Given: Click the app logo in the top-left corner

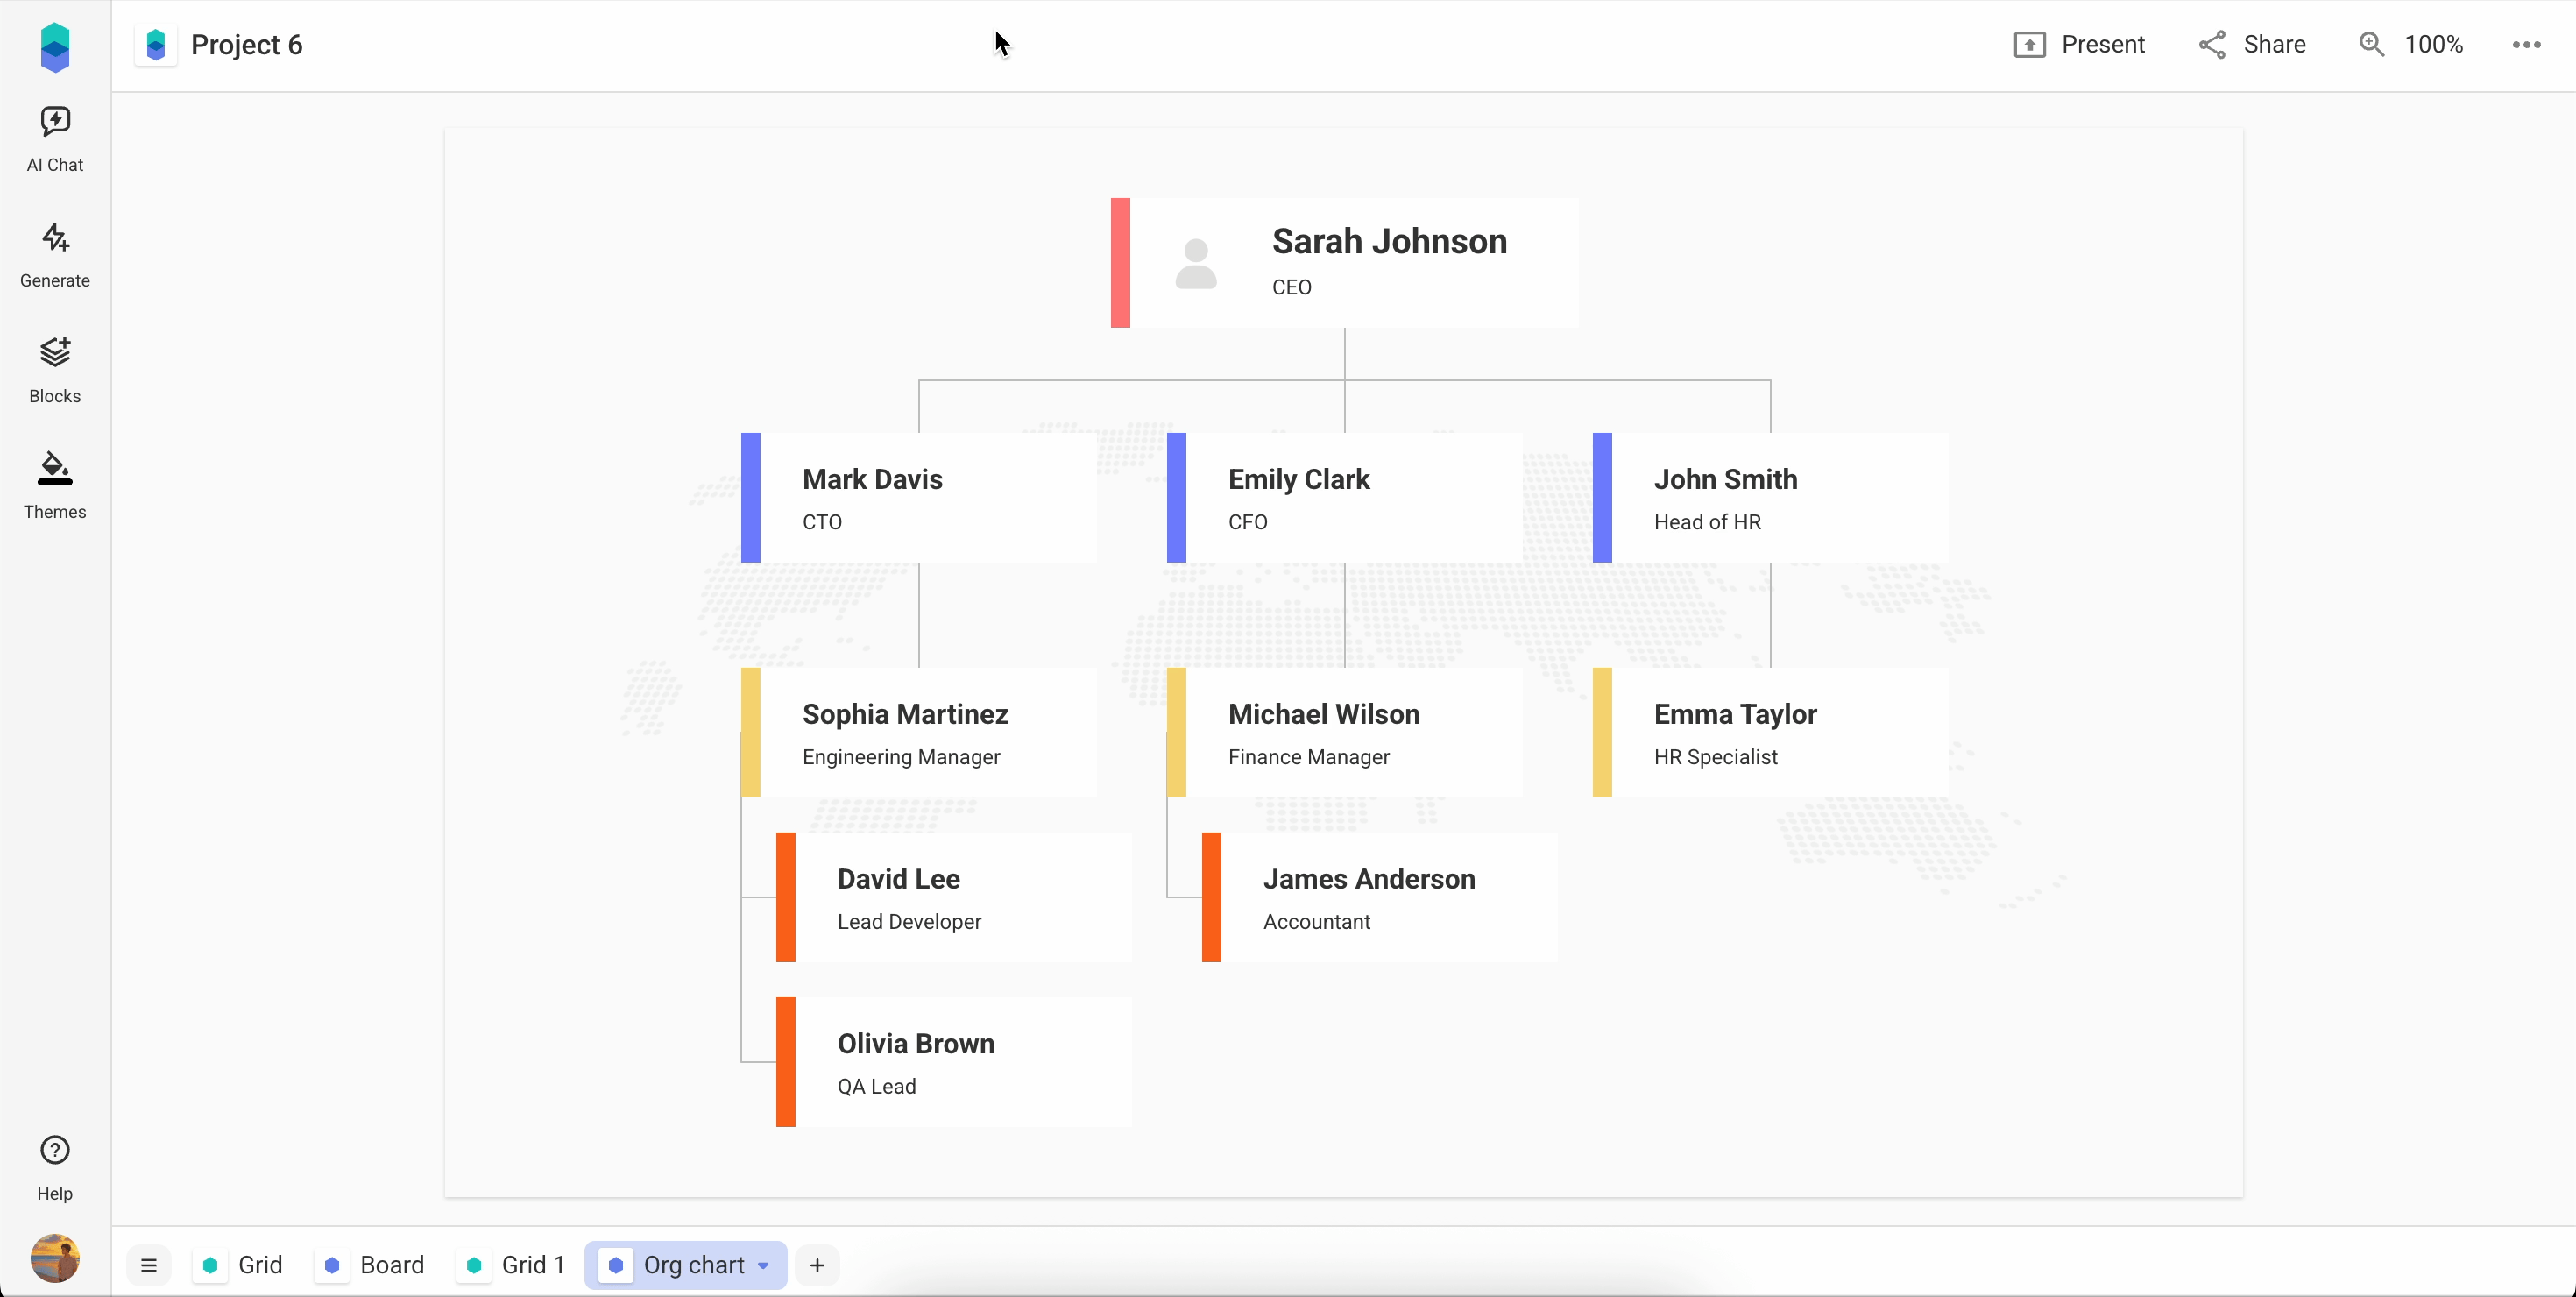Looking at the screenshot, I should 54,46.
